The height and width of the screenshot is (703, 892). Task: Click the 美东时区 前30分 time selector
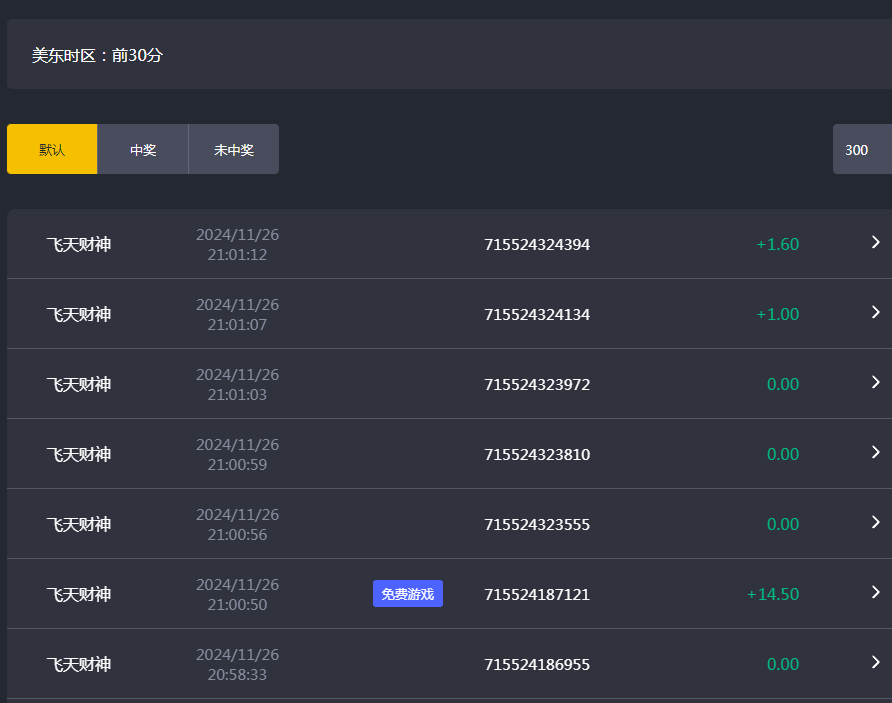pyautogui.click(x=97, y=55)
